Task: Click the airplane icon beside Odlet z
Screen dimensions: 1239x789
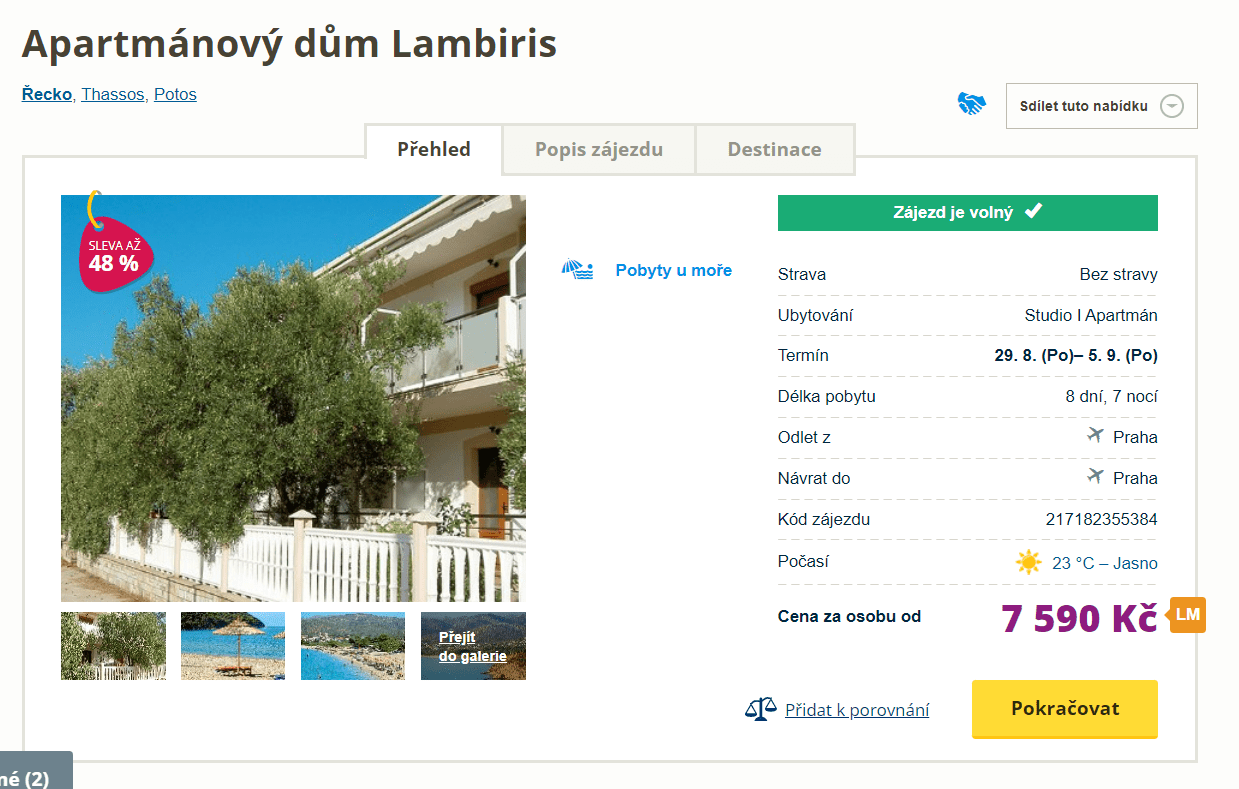Action: [1095, 436]
